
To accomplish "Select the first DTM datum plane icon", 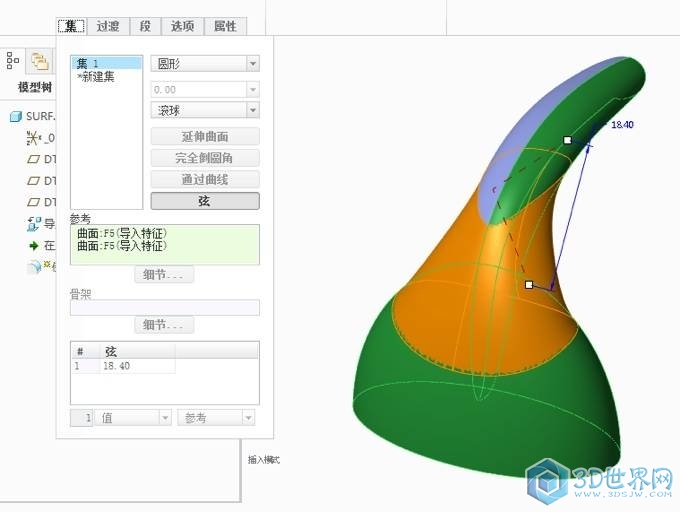I will [x=33, y=159].
